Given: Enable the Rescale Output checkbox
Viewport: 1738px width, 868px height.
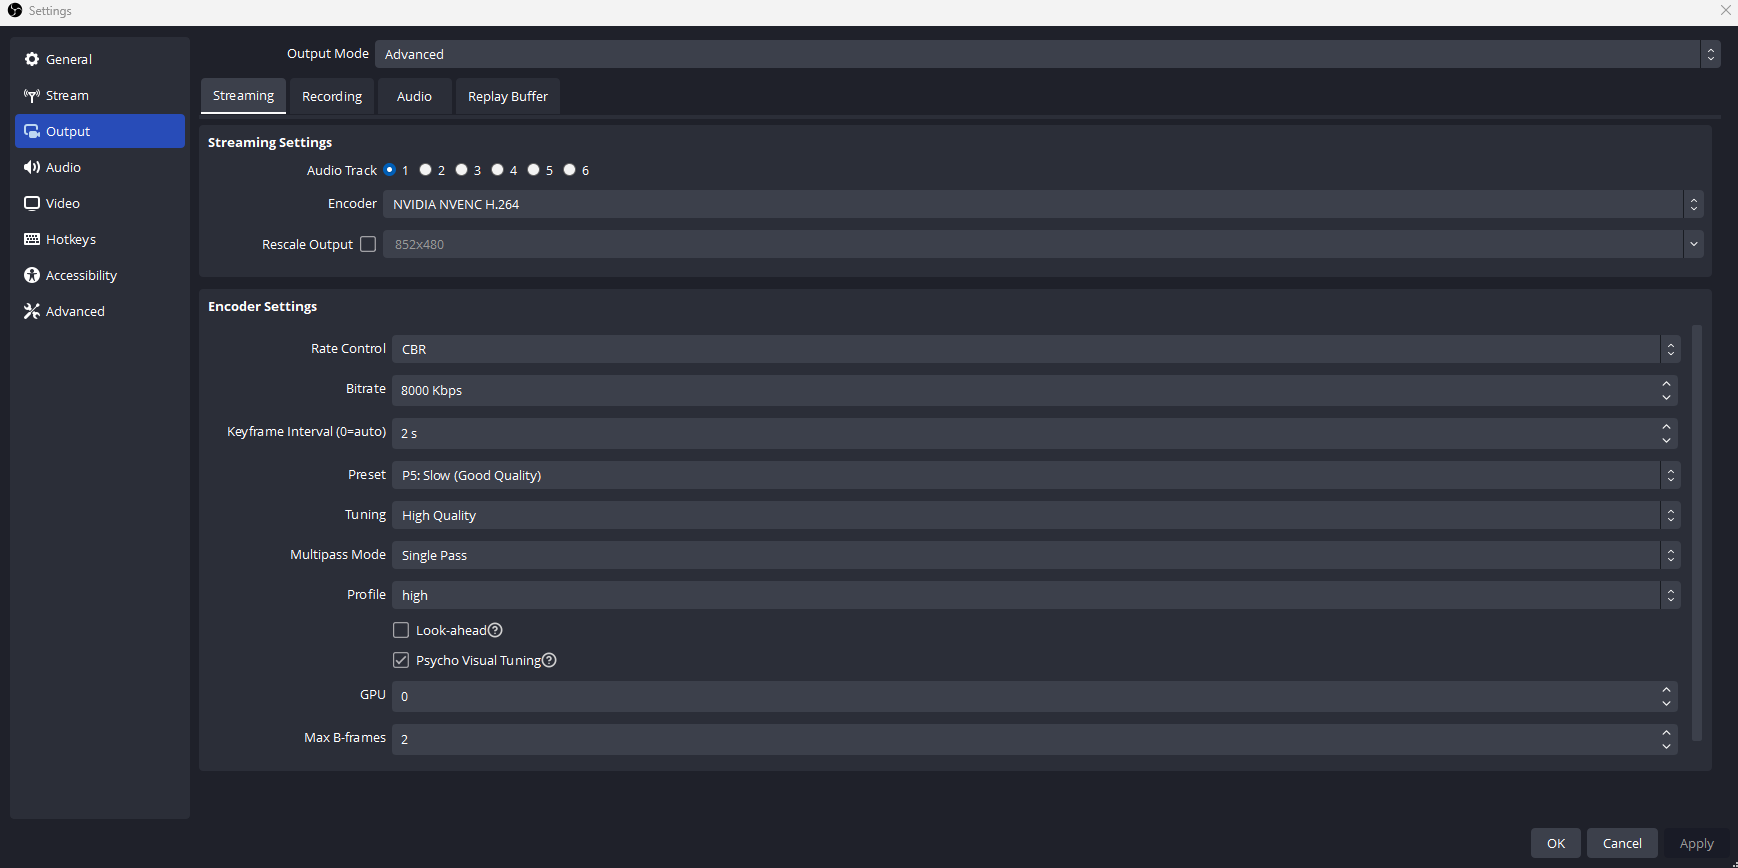Looking at the screenshot, I should point(368,244).
